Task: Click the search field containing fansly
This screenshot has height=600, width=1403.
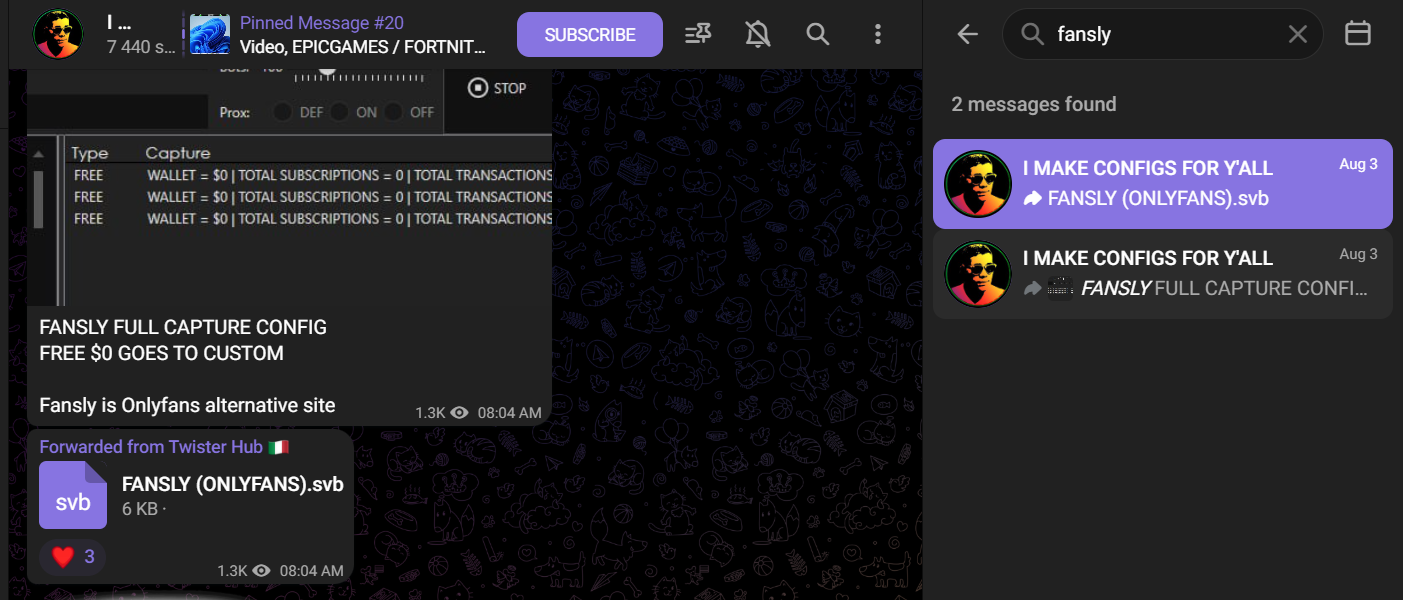Action: click(1163, 35)
